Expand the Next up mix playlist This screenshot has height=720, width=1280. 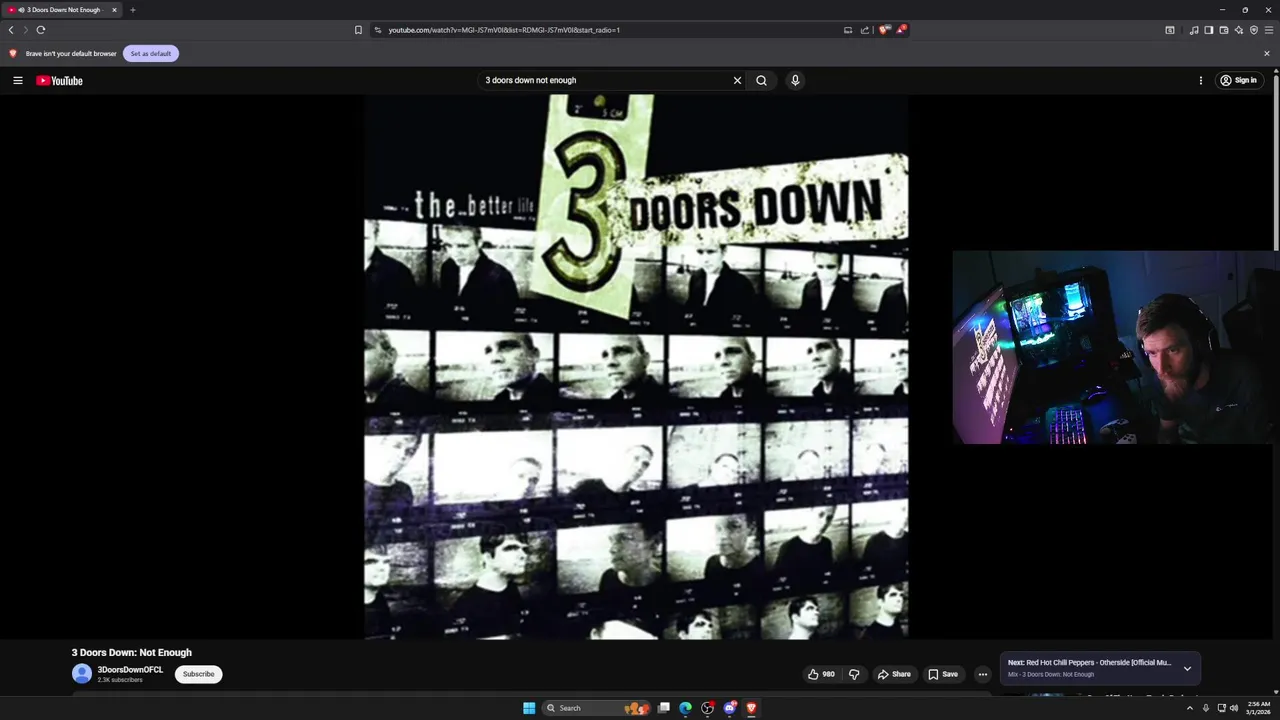coord(1187,668)
